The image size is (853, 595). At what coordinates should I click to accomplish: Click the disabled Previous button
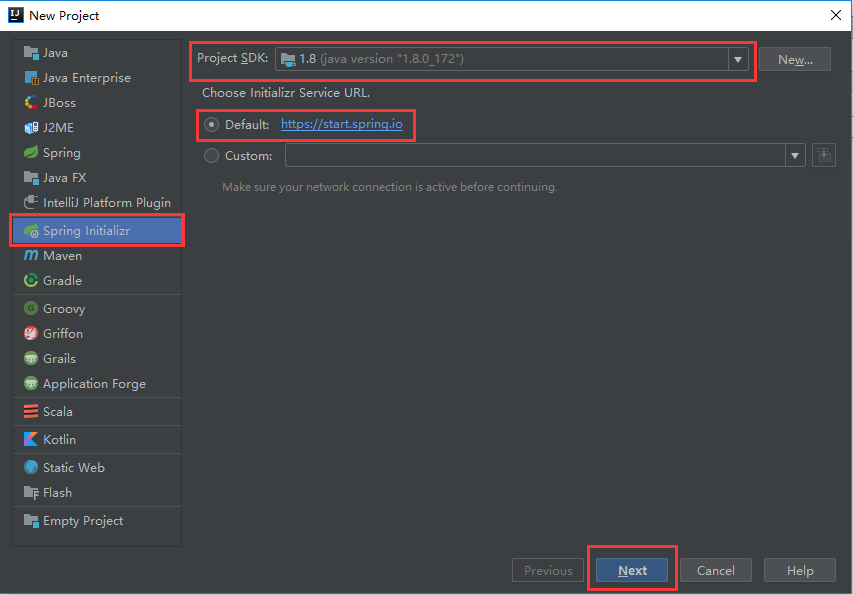(x=548, y=570)
